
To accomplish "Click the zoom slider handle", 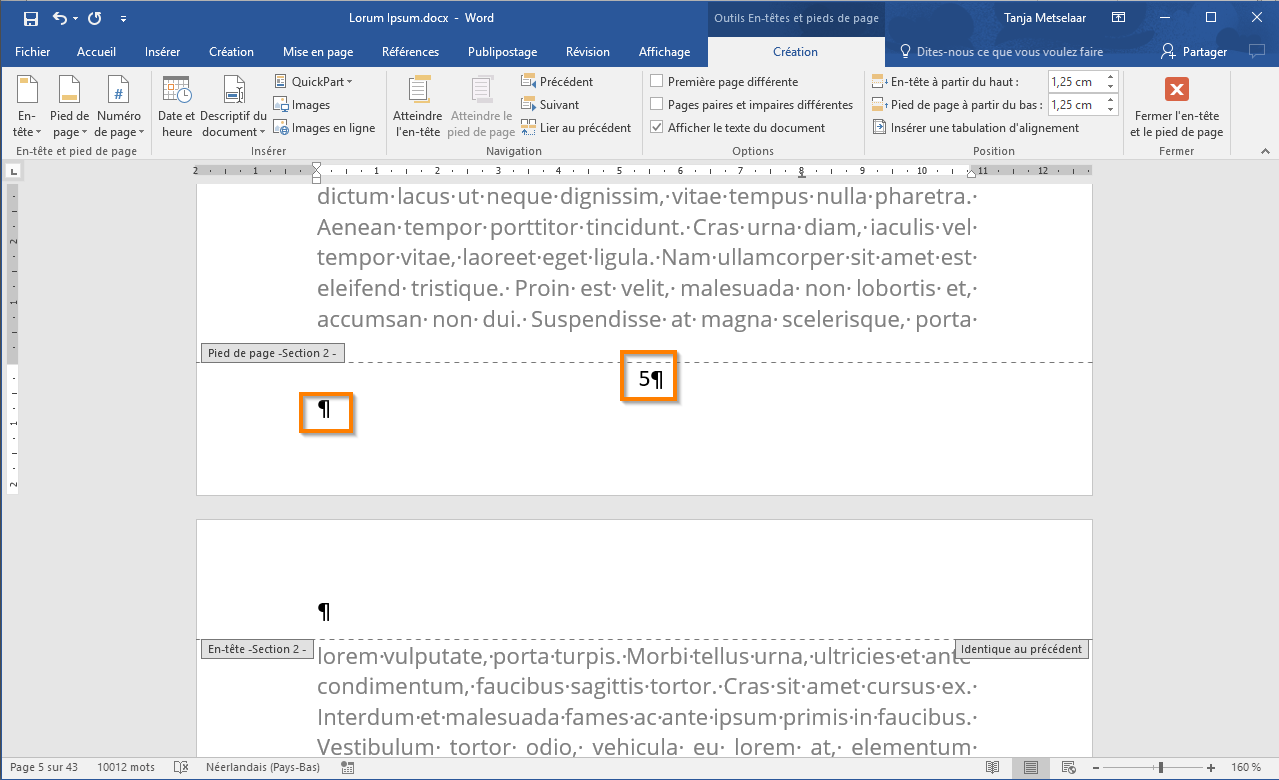I will click(x=1160, y=767).
